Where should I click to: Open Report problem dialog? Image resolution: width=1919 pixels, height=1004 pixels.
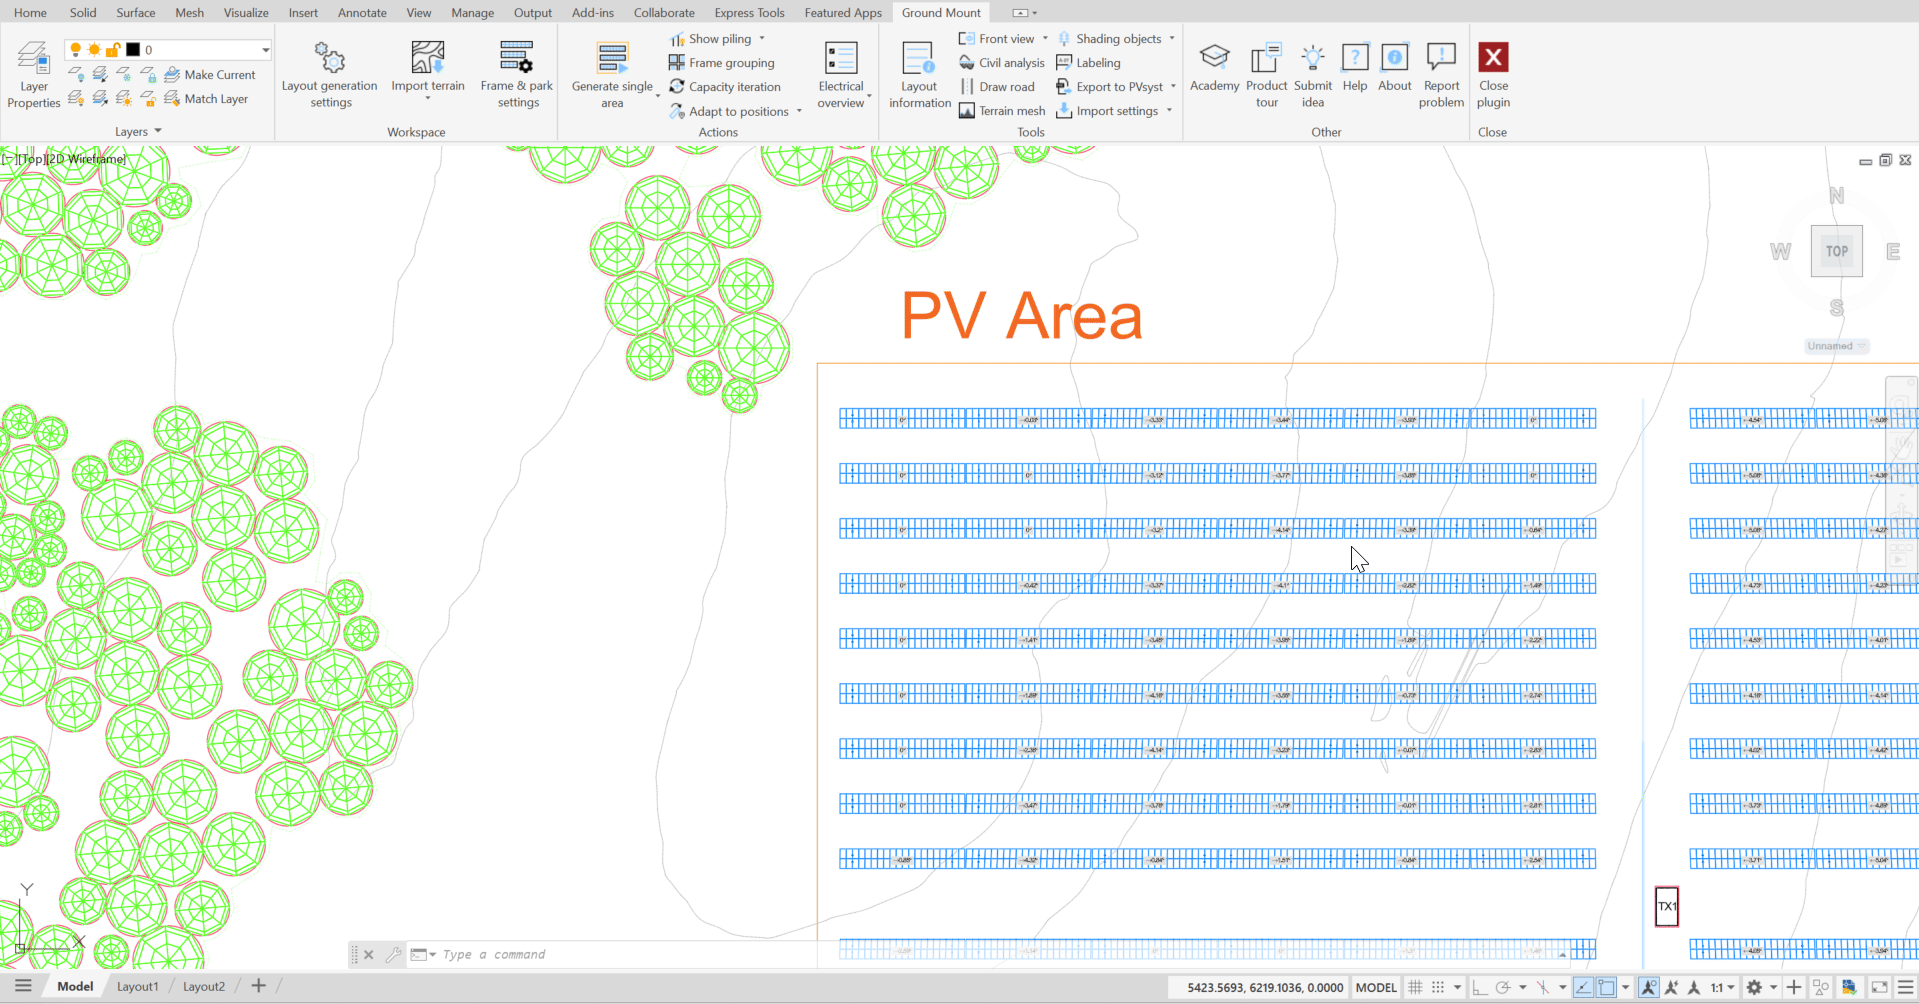coord(1441,74)
